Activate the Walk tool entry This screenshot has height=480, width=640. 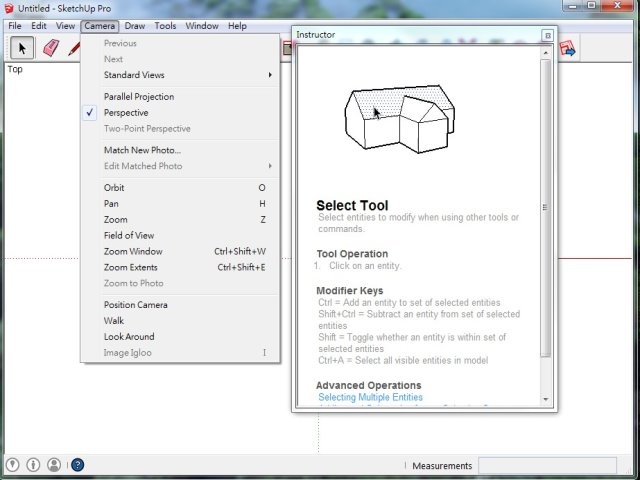point(180,321)
